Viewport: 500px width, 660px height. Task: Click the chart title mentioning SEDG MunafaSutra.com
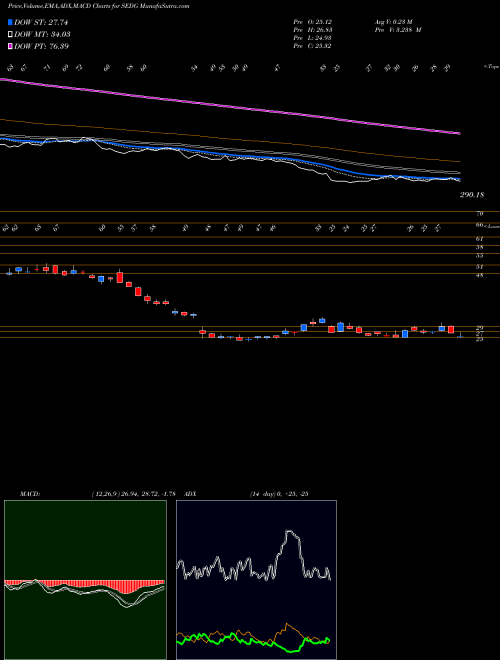98,6
